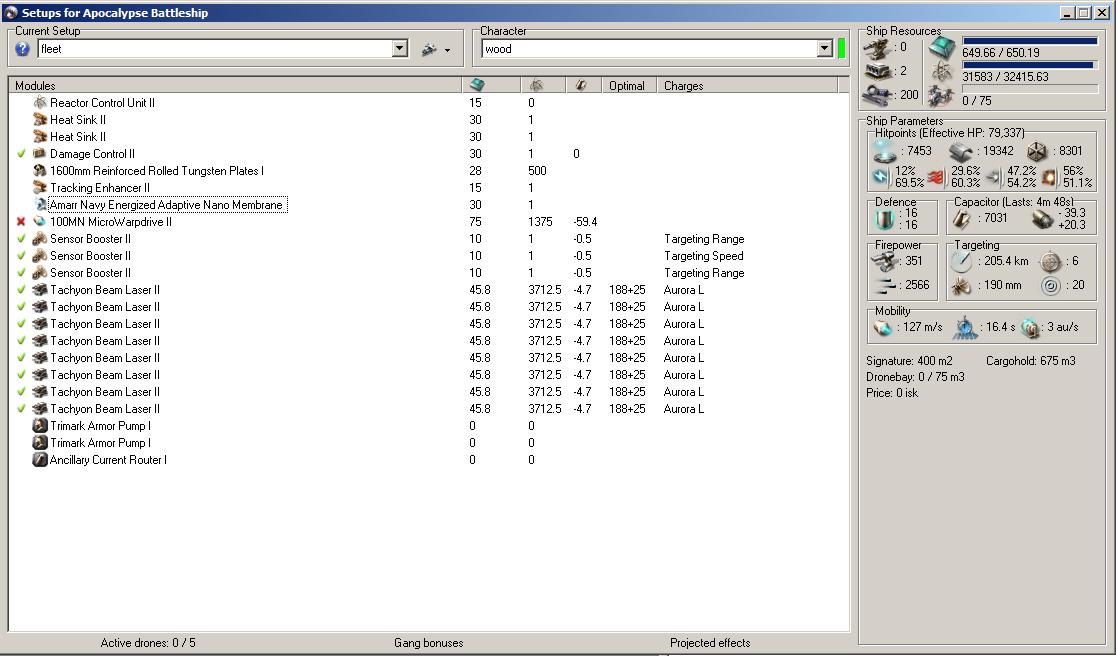This screenshot has height=656, width=1116.
Task: Click the CPU usage bar 649.66 / 650.19
Action: click(x=1029, y=41)
